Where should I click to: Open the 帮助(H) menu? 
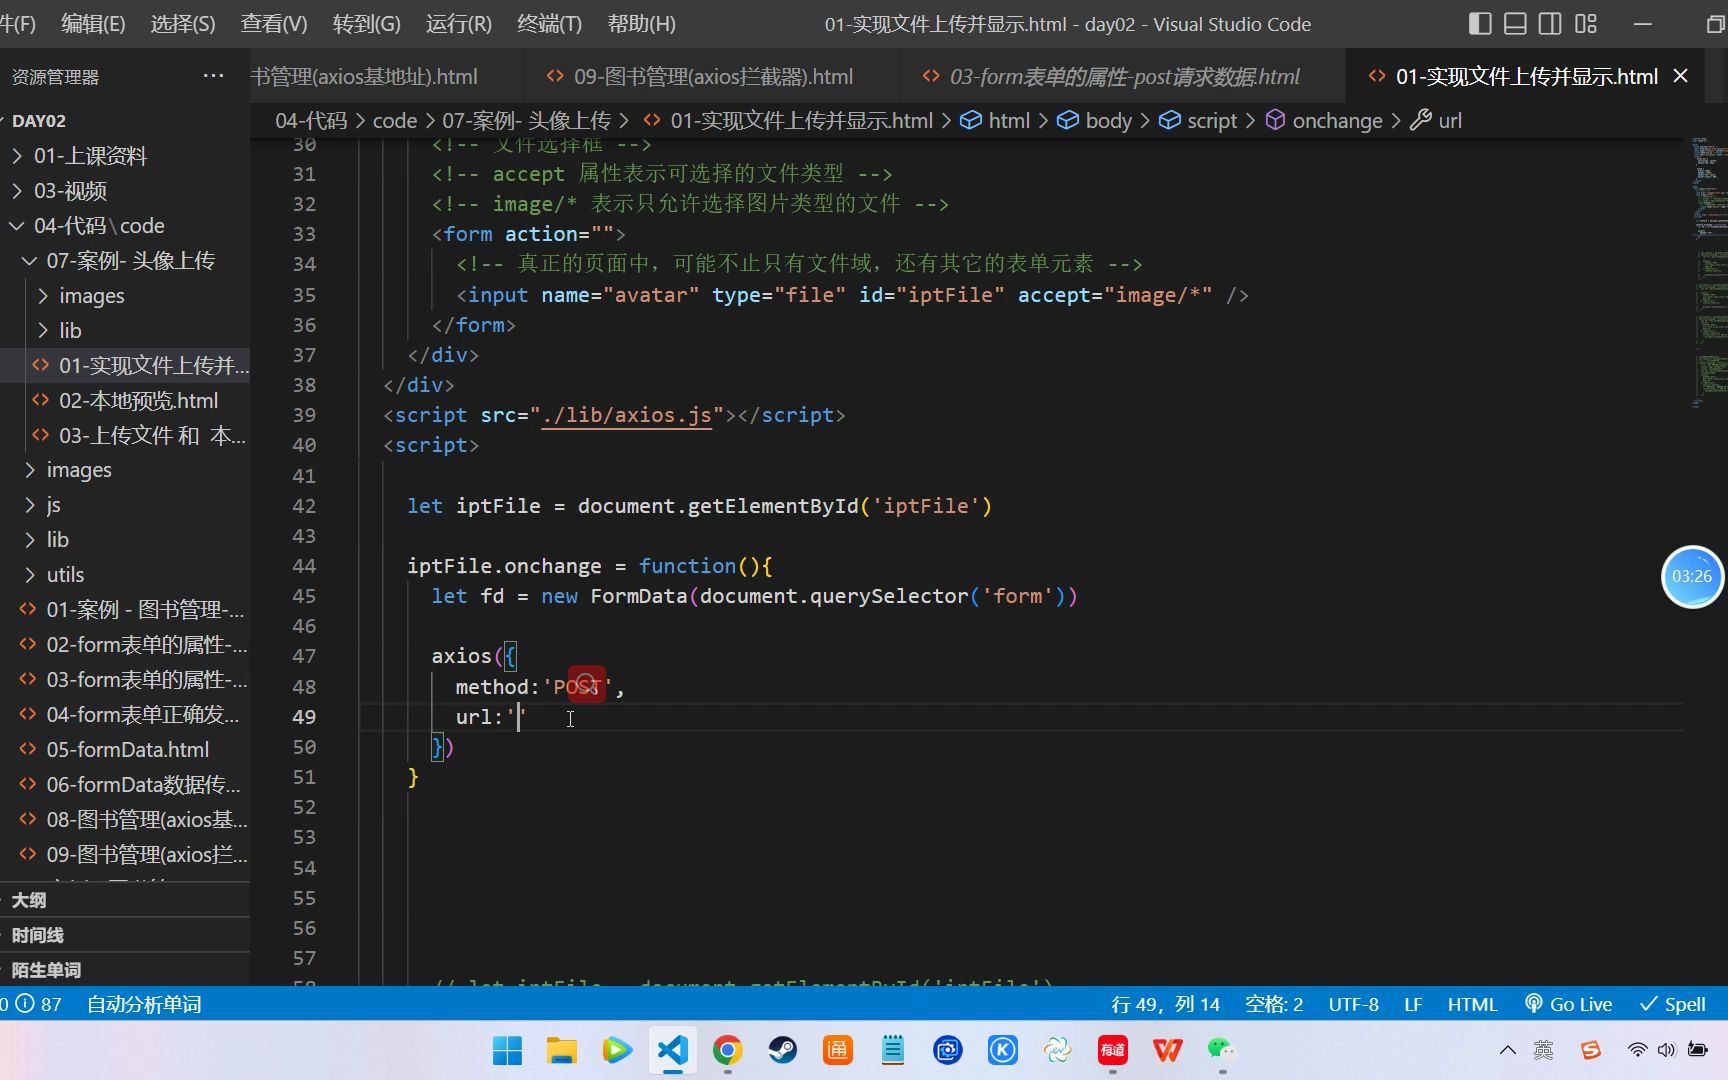click(x=642, y=24)
